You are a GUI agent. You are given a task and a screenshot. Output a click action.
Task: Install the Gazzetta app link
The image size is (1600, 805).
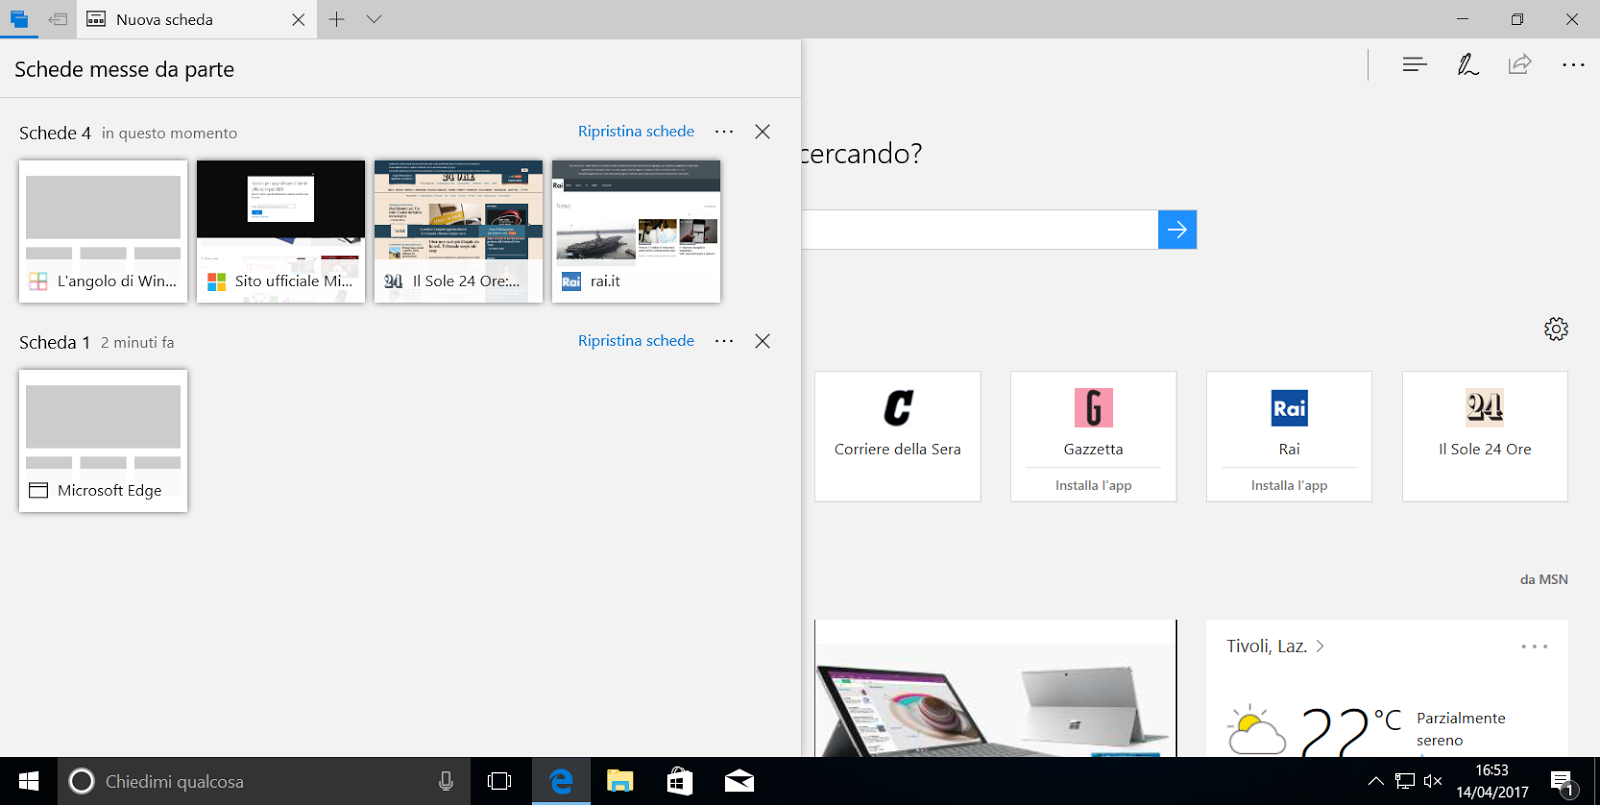1093,485
